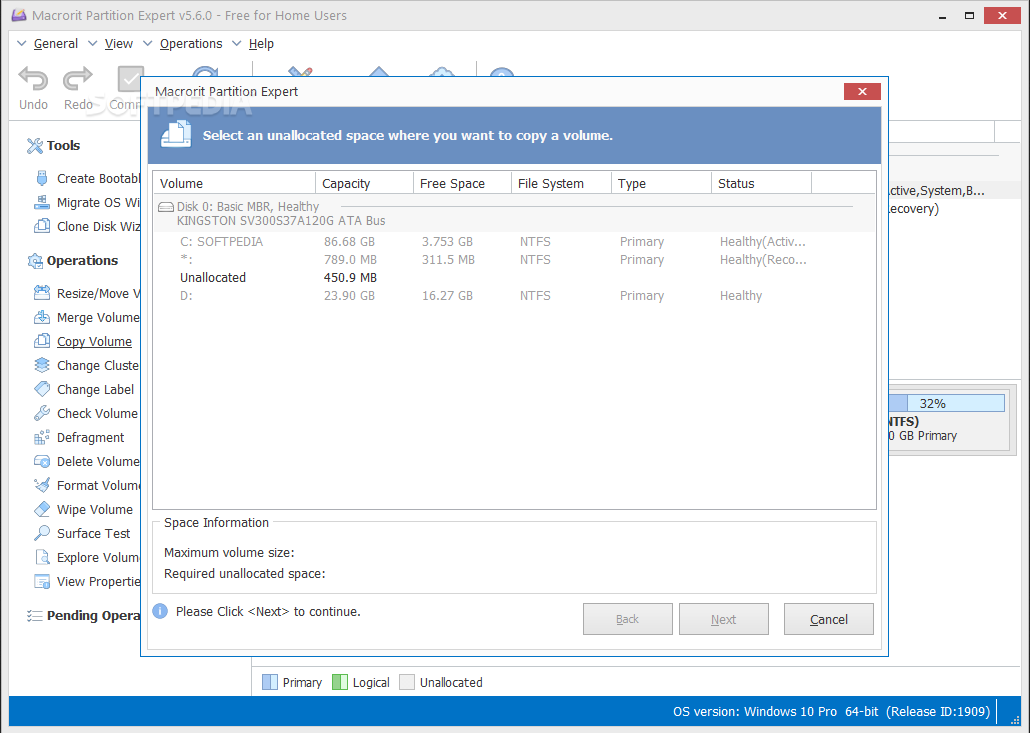Click the Defragment icon

42,437
